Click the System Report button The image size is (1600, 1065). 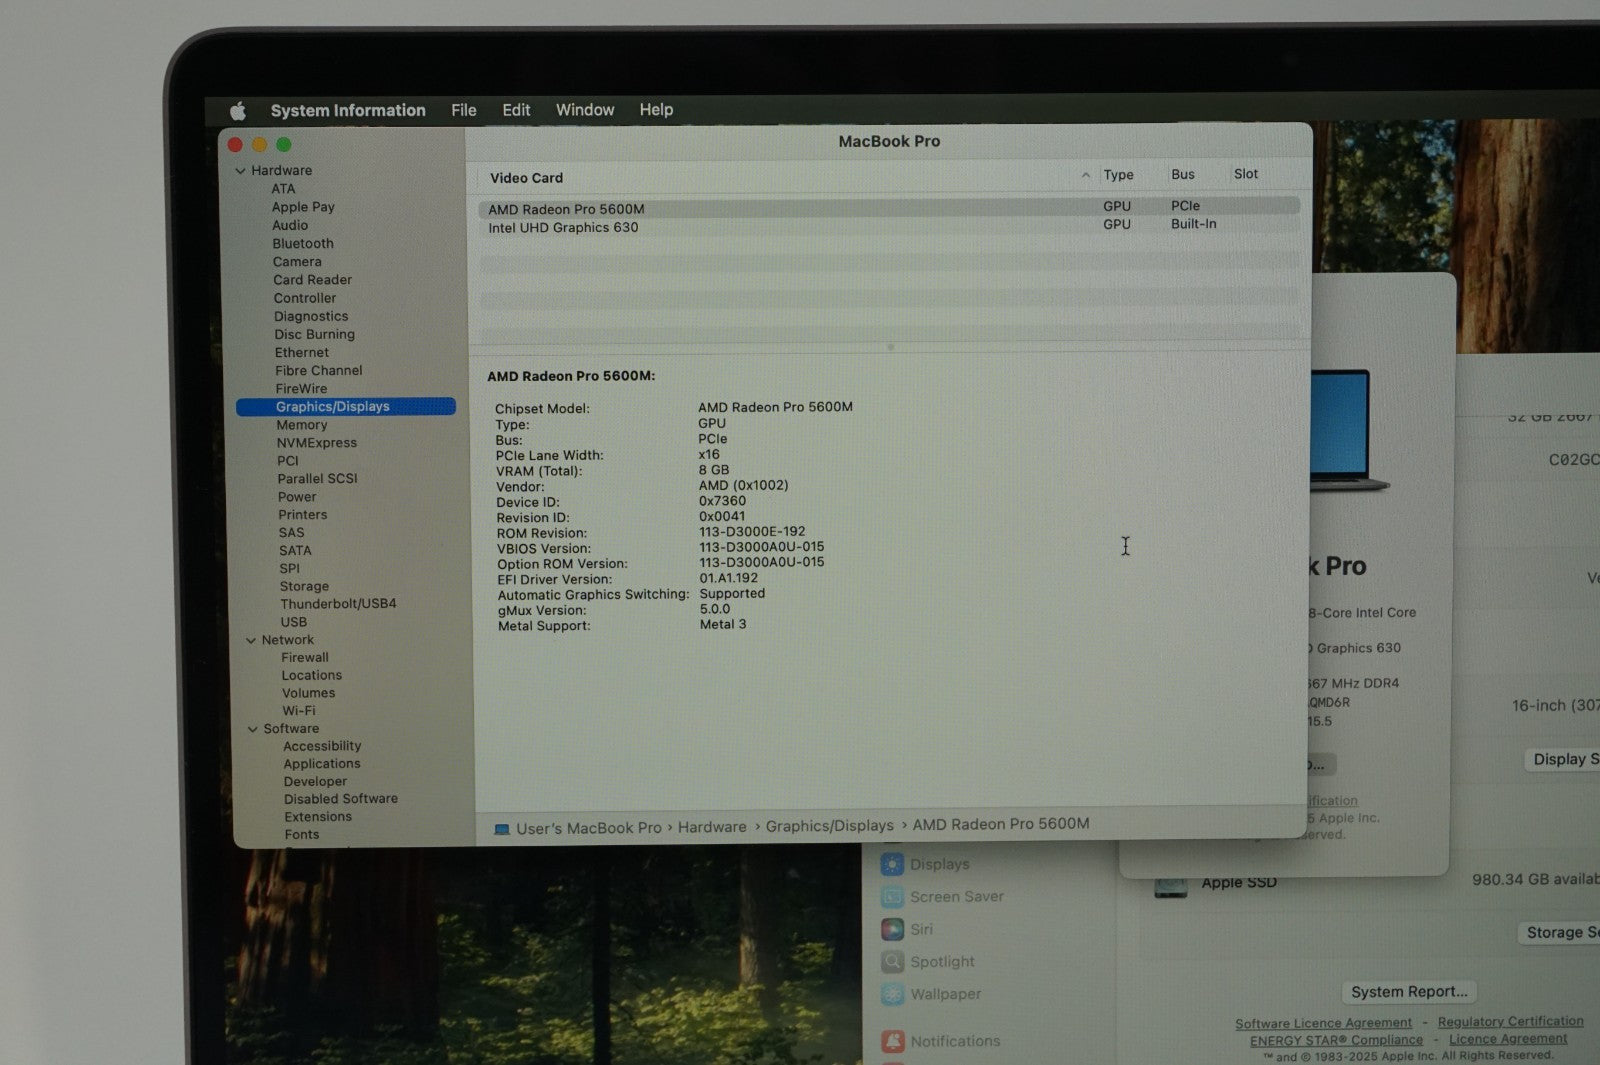[x=1409, y=992]
